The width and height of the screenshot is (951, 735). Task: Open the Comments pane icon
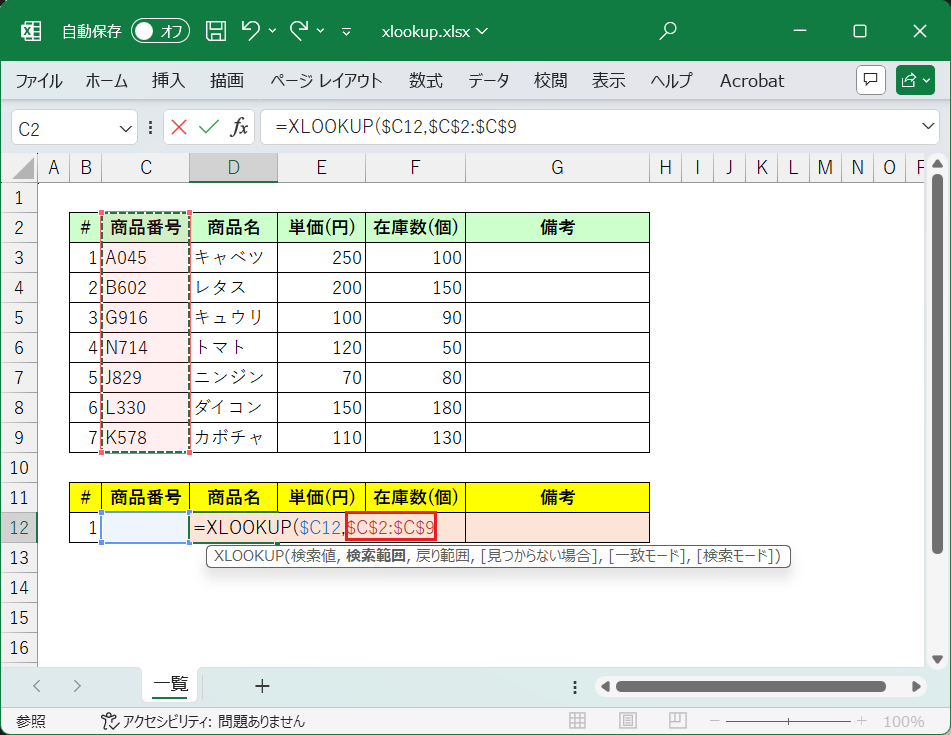pyautogui.click(x=870, y=80)
